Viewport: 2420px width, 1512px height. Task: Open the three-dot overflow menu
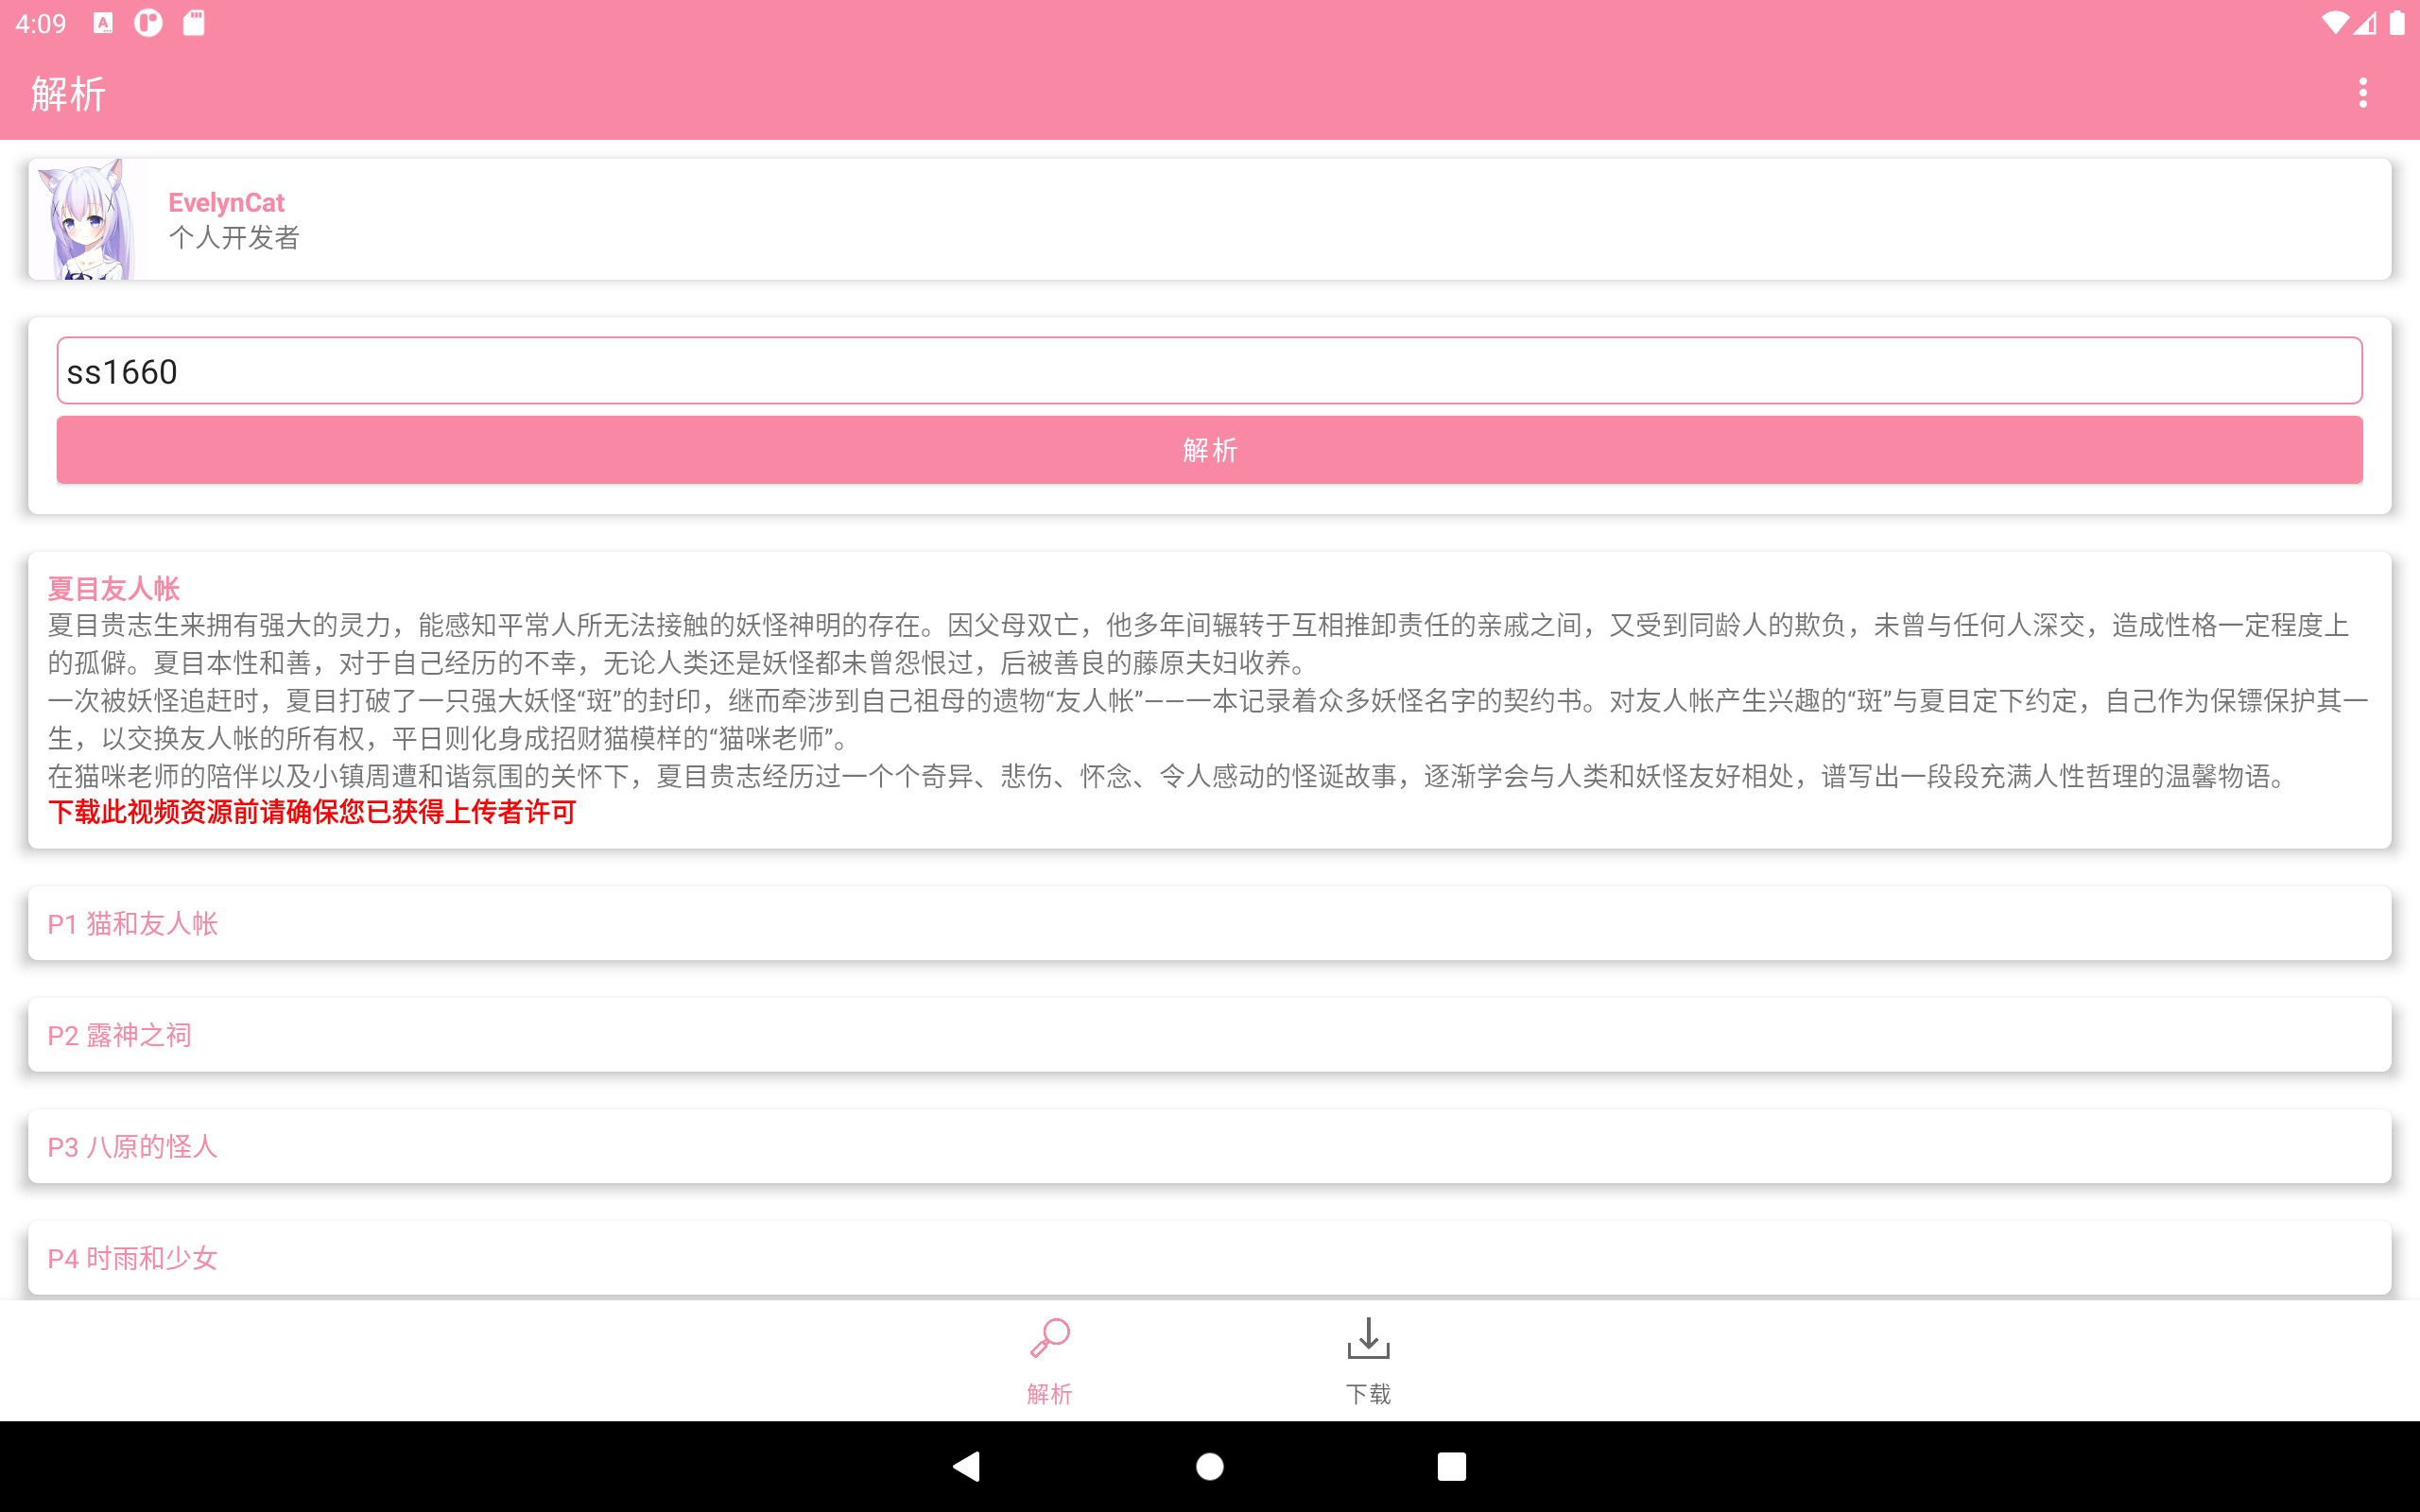(2362, 93)
